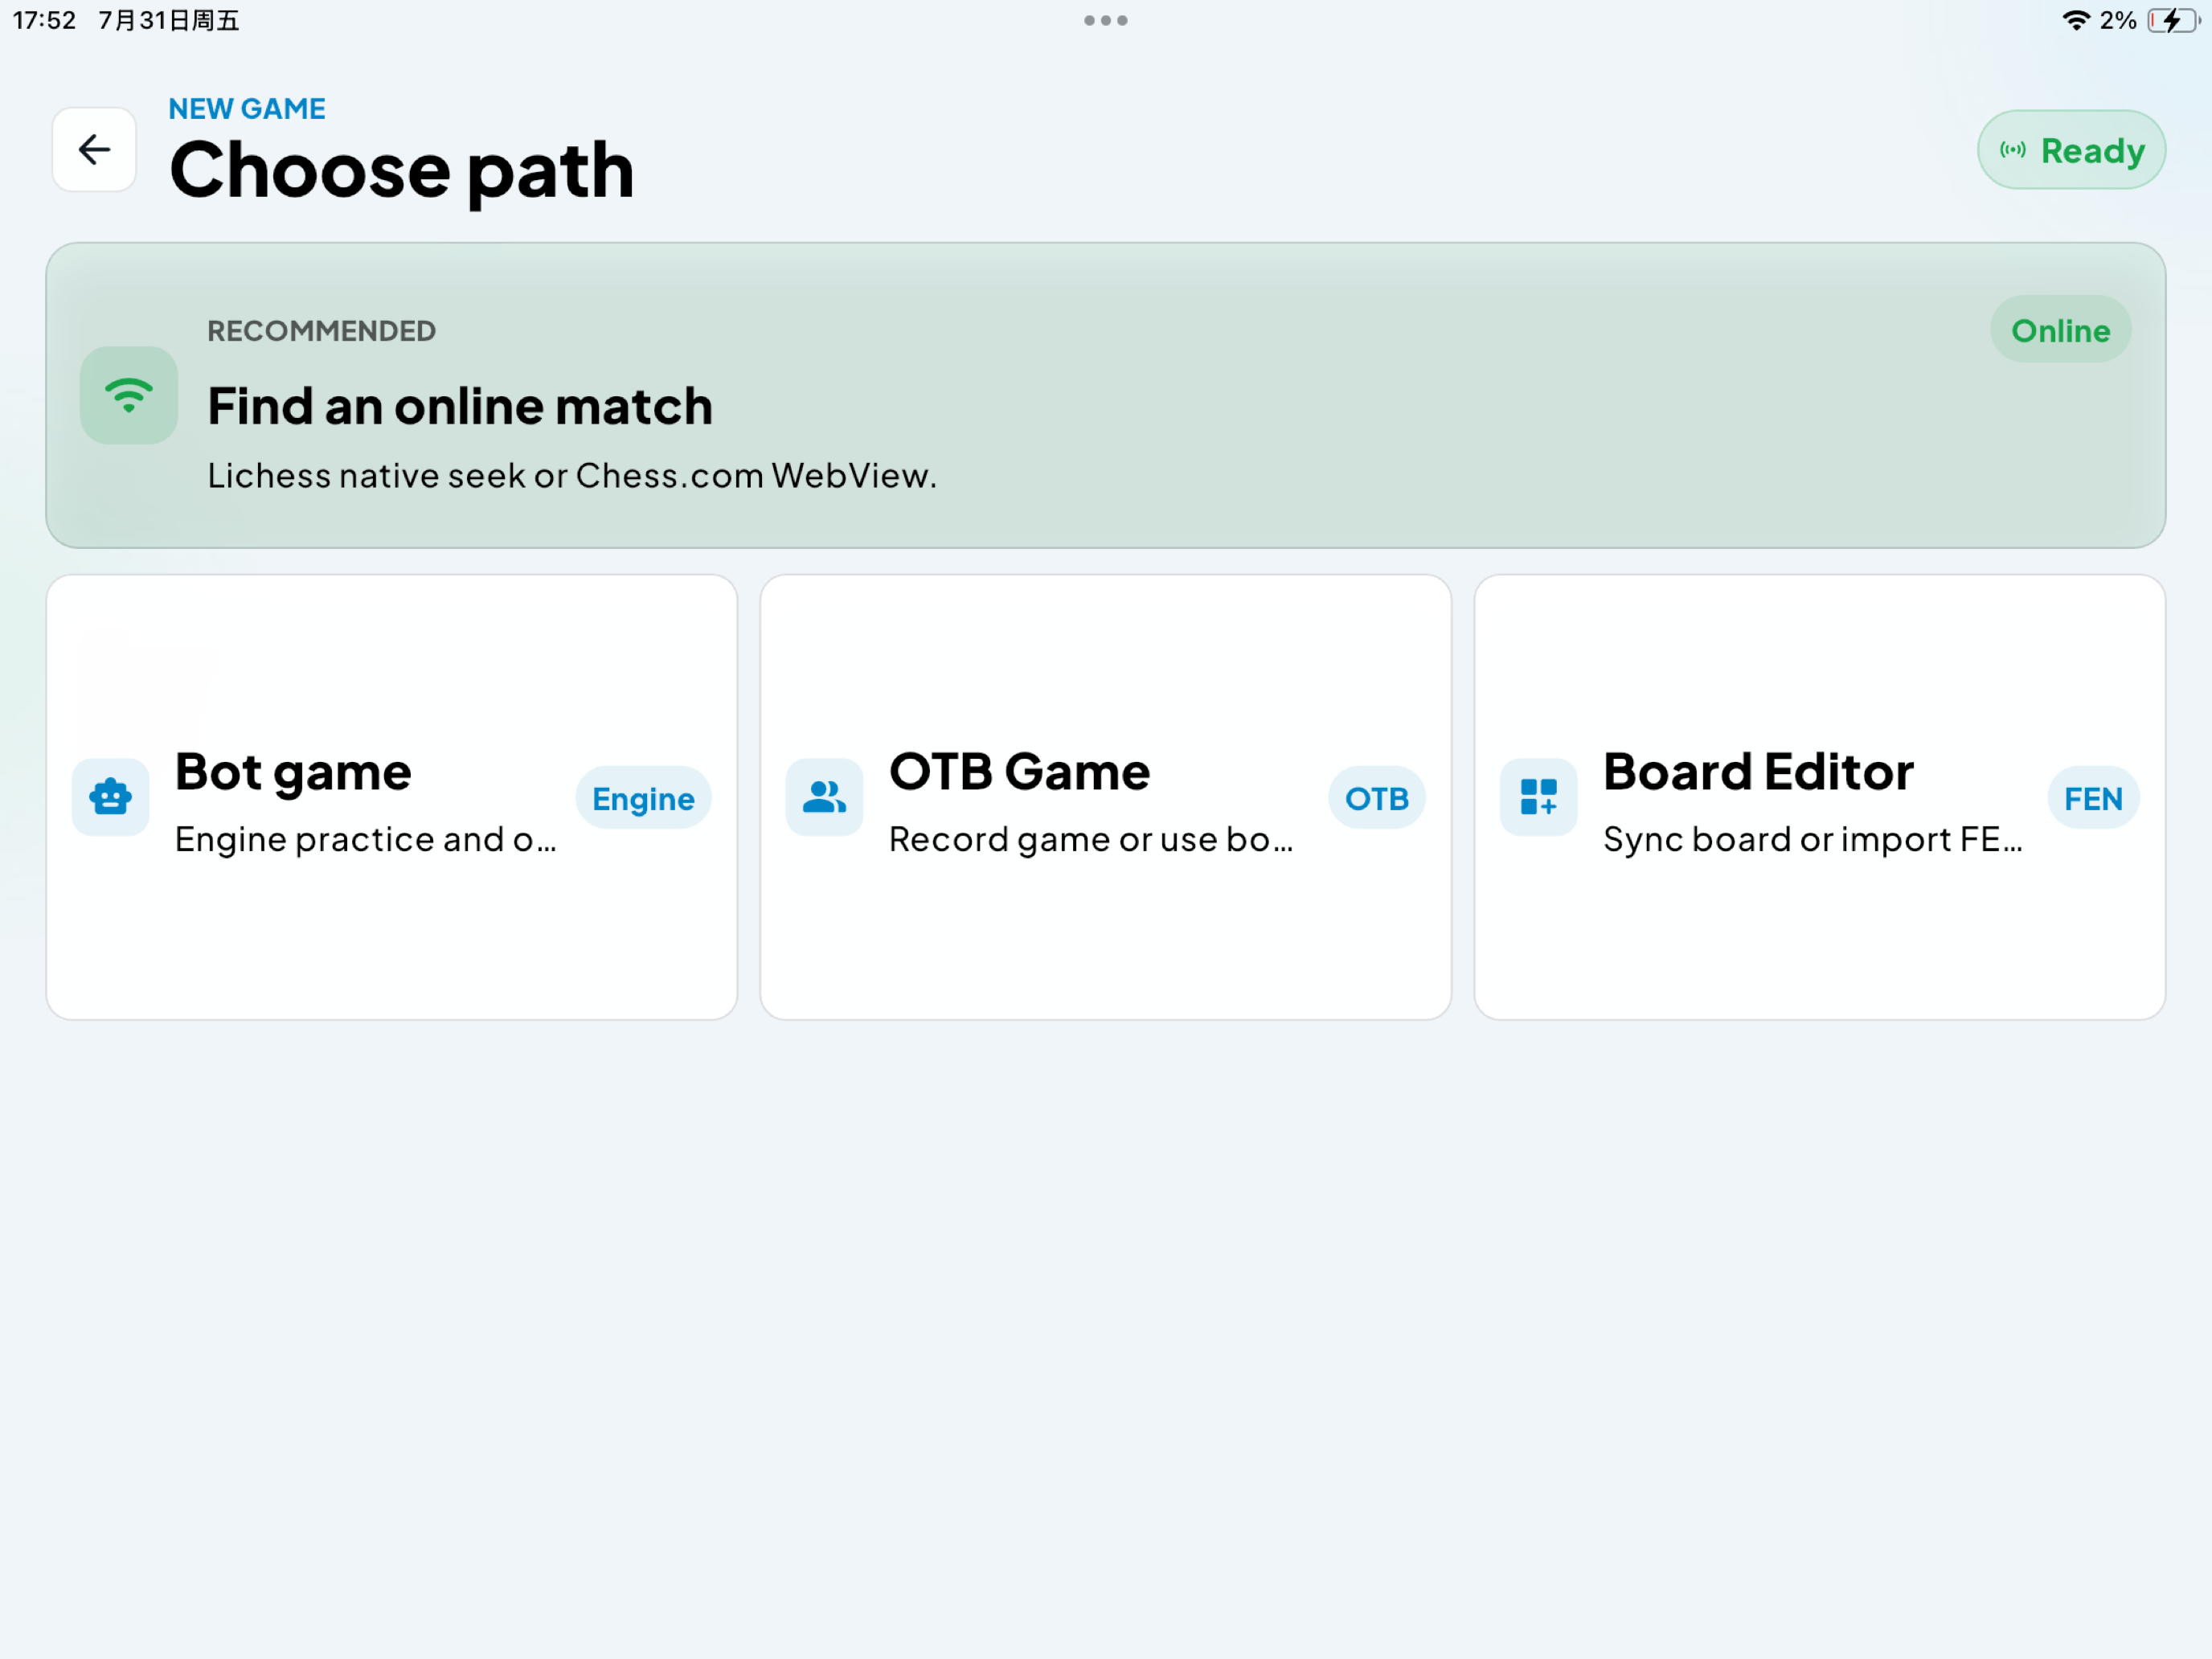Open Find an online match card
This screenshot has height=1659, width=2212.
1106,395
